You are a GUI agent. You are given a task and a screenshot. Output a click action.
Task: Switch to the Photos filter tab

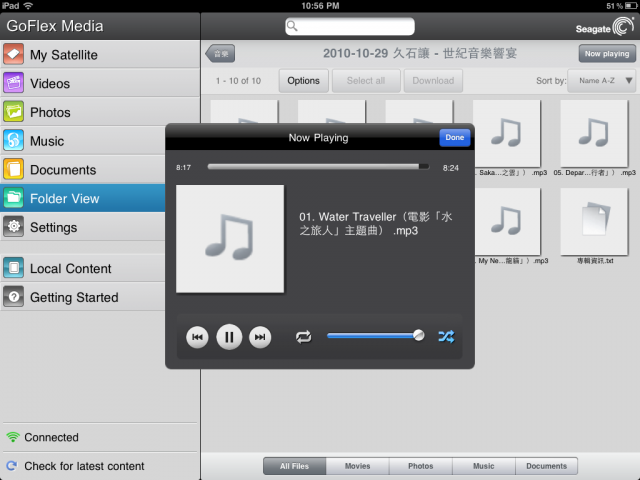point(421,466)
